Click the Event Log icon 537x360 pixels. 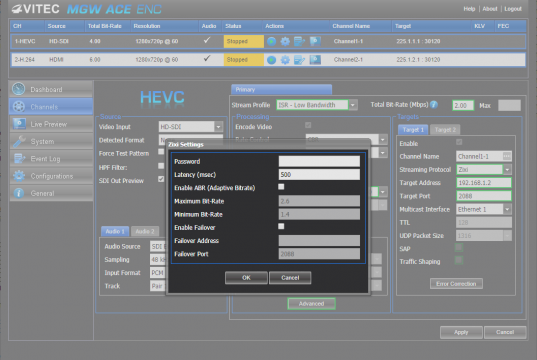point(19,159)
